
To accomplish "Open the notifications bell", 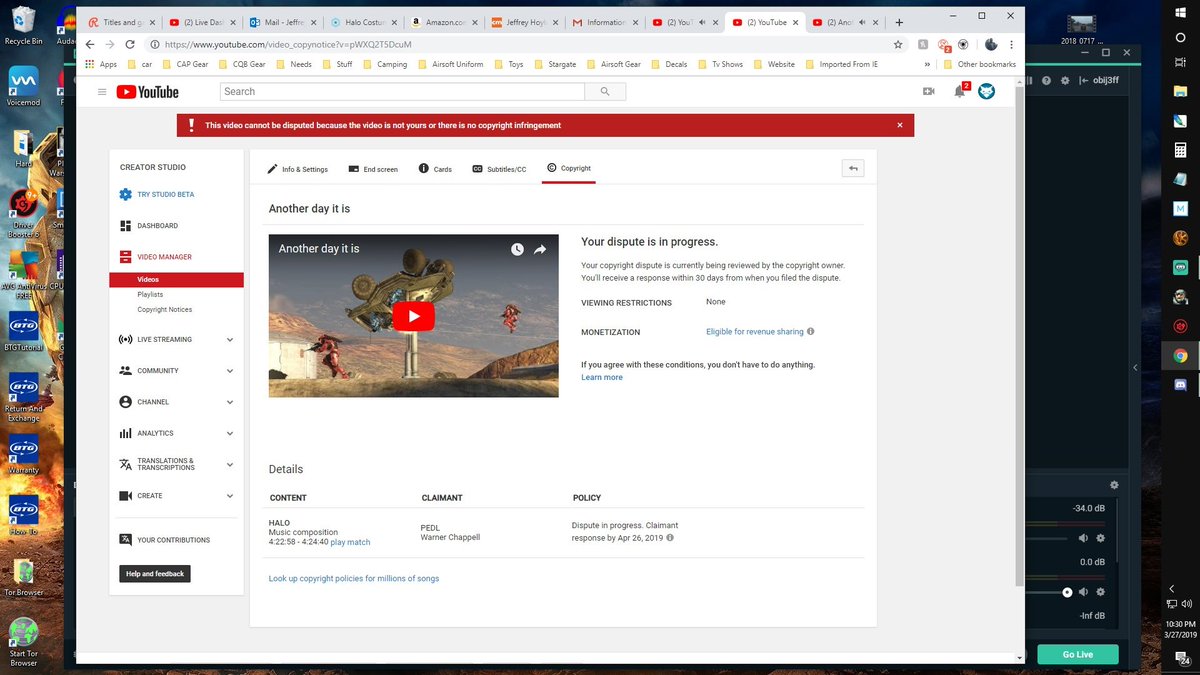I will 959,91.
